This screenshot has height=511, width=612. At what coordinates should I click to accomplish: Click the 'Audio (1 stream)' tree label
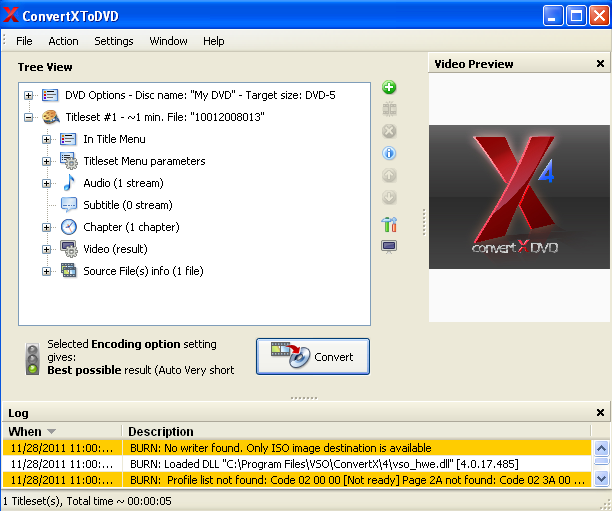click(123, 183)
